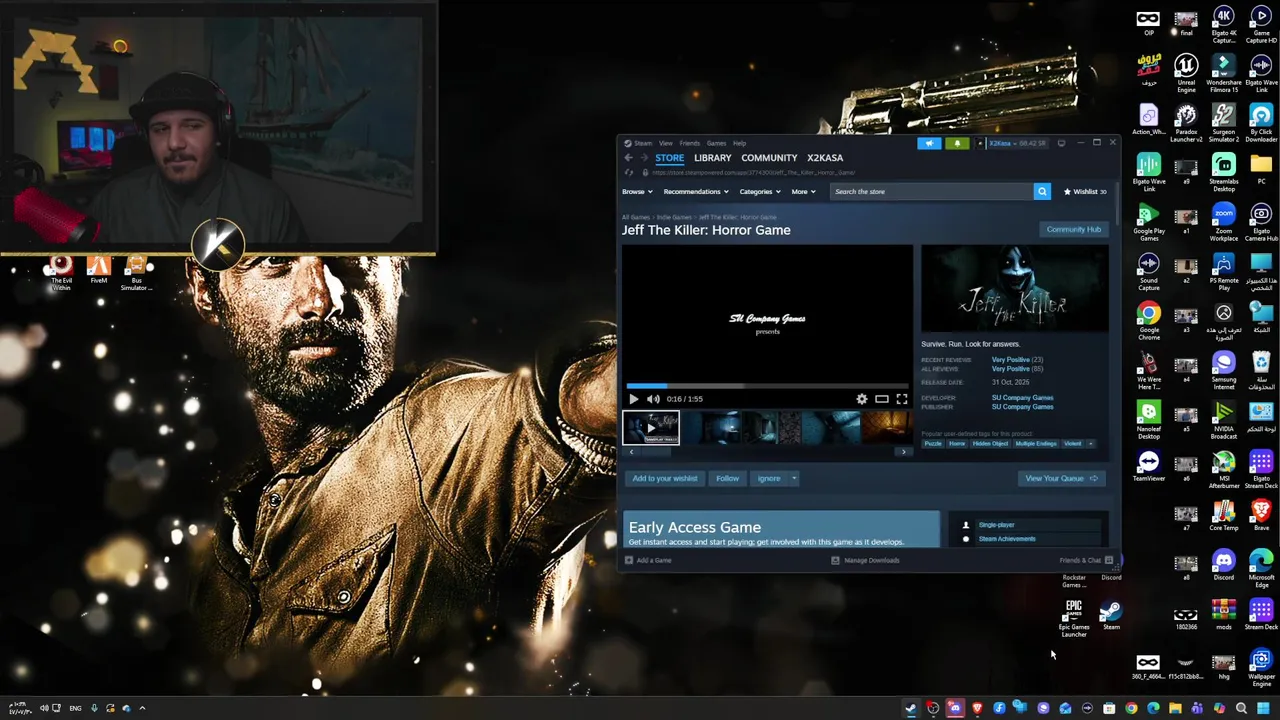Image resolution: width=1280 pixels, height=720 pixels.
Task: Open the Community Hub button
Action: (x=1074, y=229)
